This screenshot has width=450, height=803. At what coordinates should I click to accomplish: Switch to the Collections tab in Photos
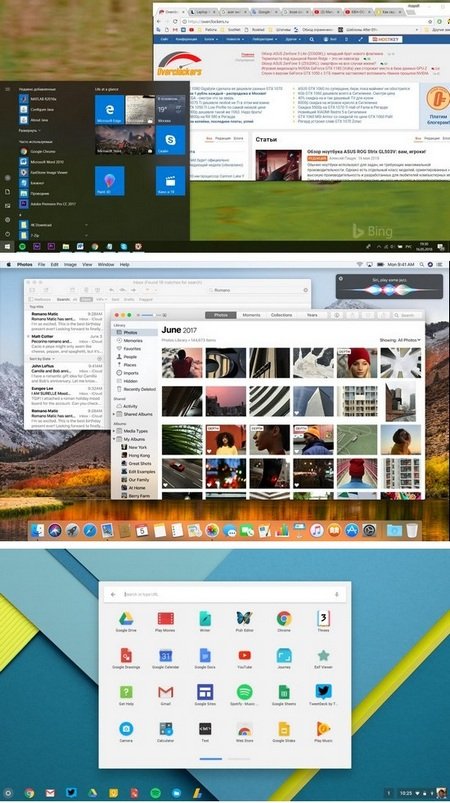pyautogui.click(x=281, y=315)
